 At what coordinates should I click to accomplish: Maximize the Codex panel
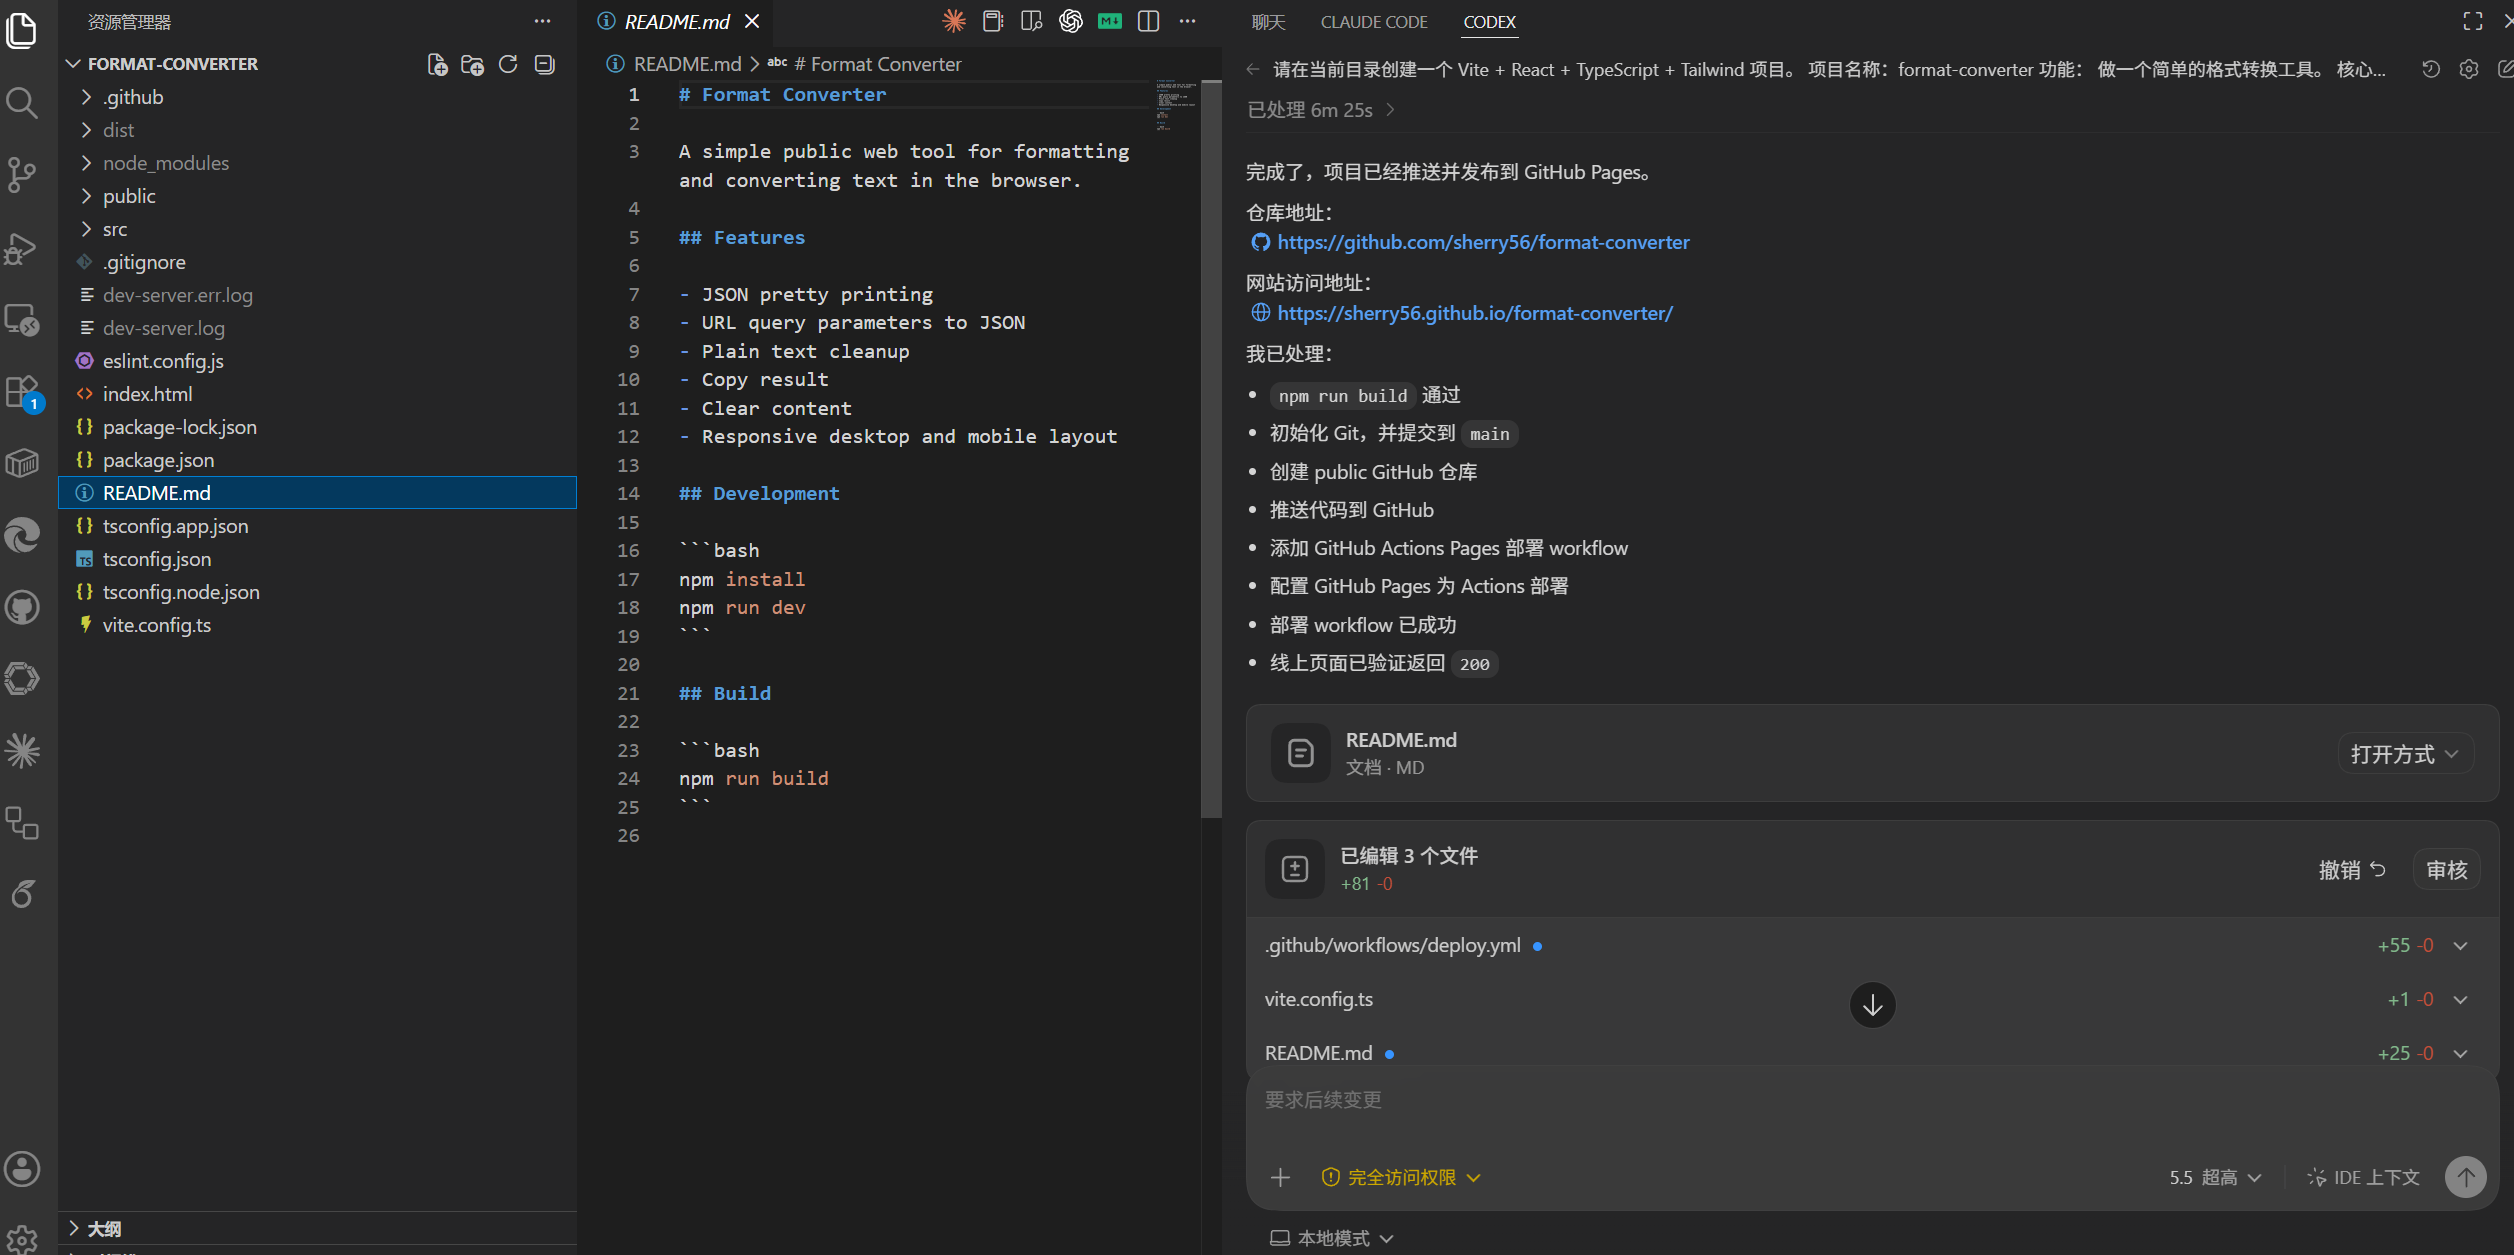[x=2473, y=21]
